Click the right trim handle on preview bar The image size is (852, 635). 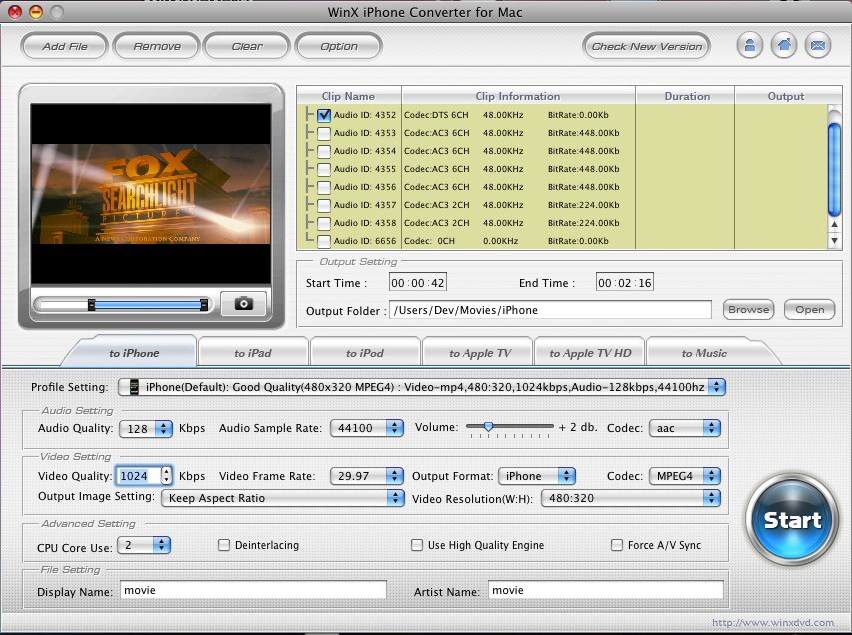(204, 305)
